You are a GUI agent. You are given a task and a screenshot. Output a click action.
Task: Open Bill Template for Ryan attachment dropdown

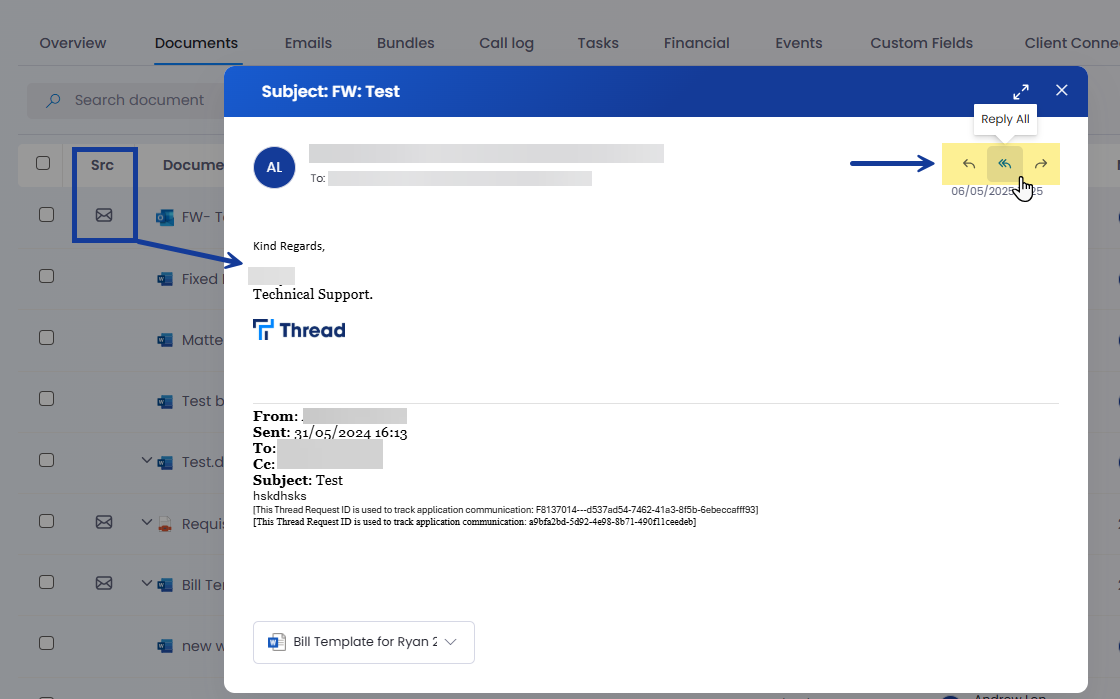pyautogui.click(x=450, y=642)
